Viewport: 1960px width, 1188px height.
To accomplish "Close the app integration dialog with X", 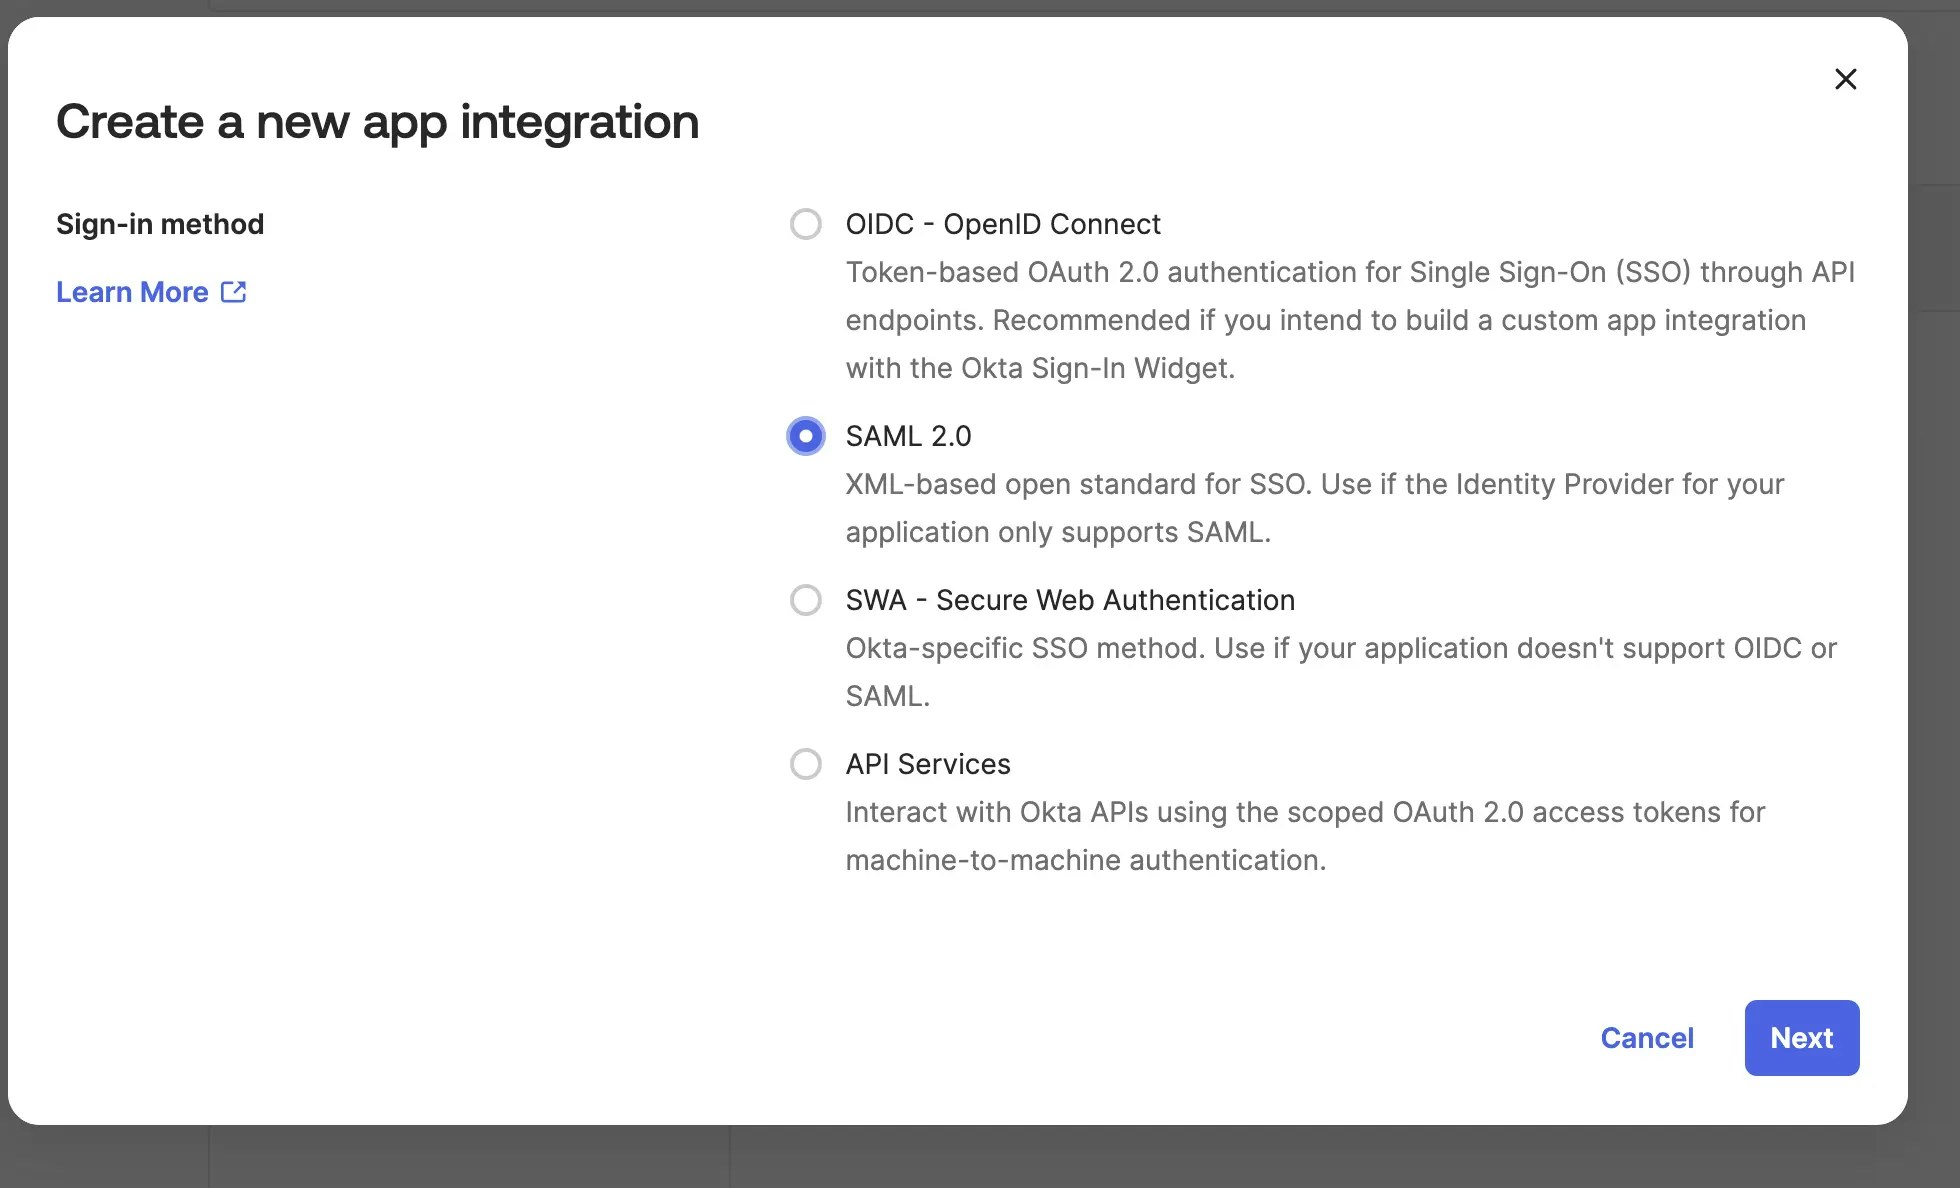I will coord(1845,79).
